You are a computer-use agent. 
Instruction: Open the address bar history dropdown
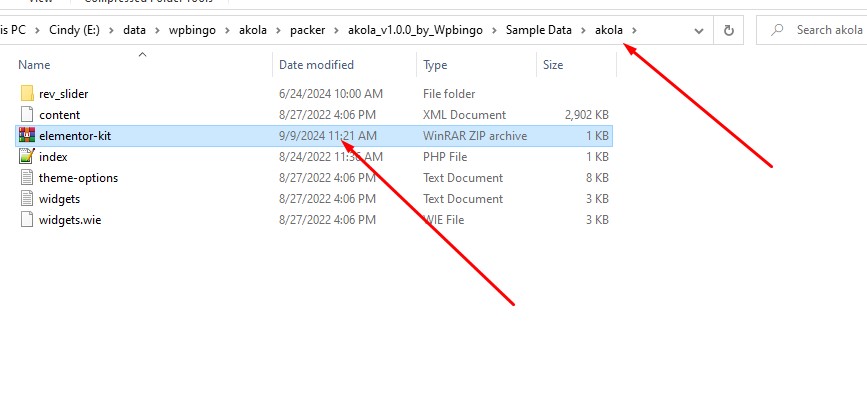(699, 30)
